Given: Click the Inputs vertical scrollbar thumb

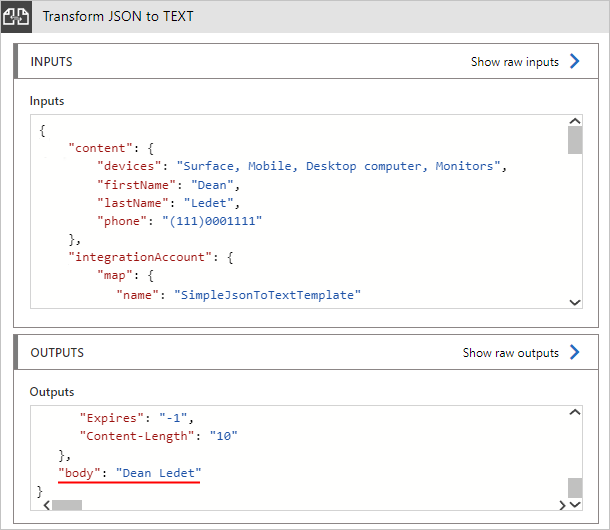Looking at the screenshot, I should click(x=575, y=140).
